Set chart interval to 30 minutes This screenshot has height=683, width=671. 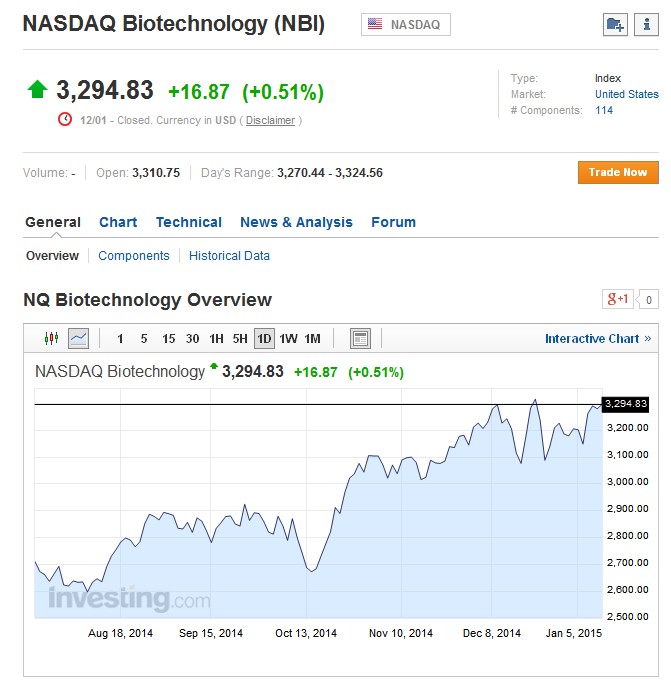(x=193, y=338)
